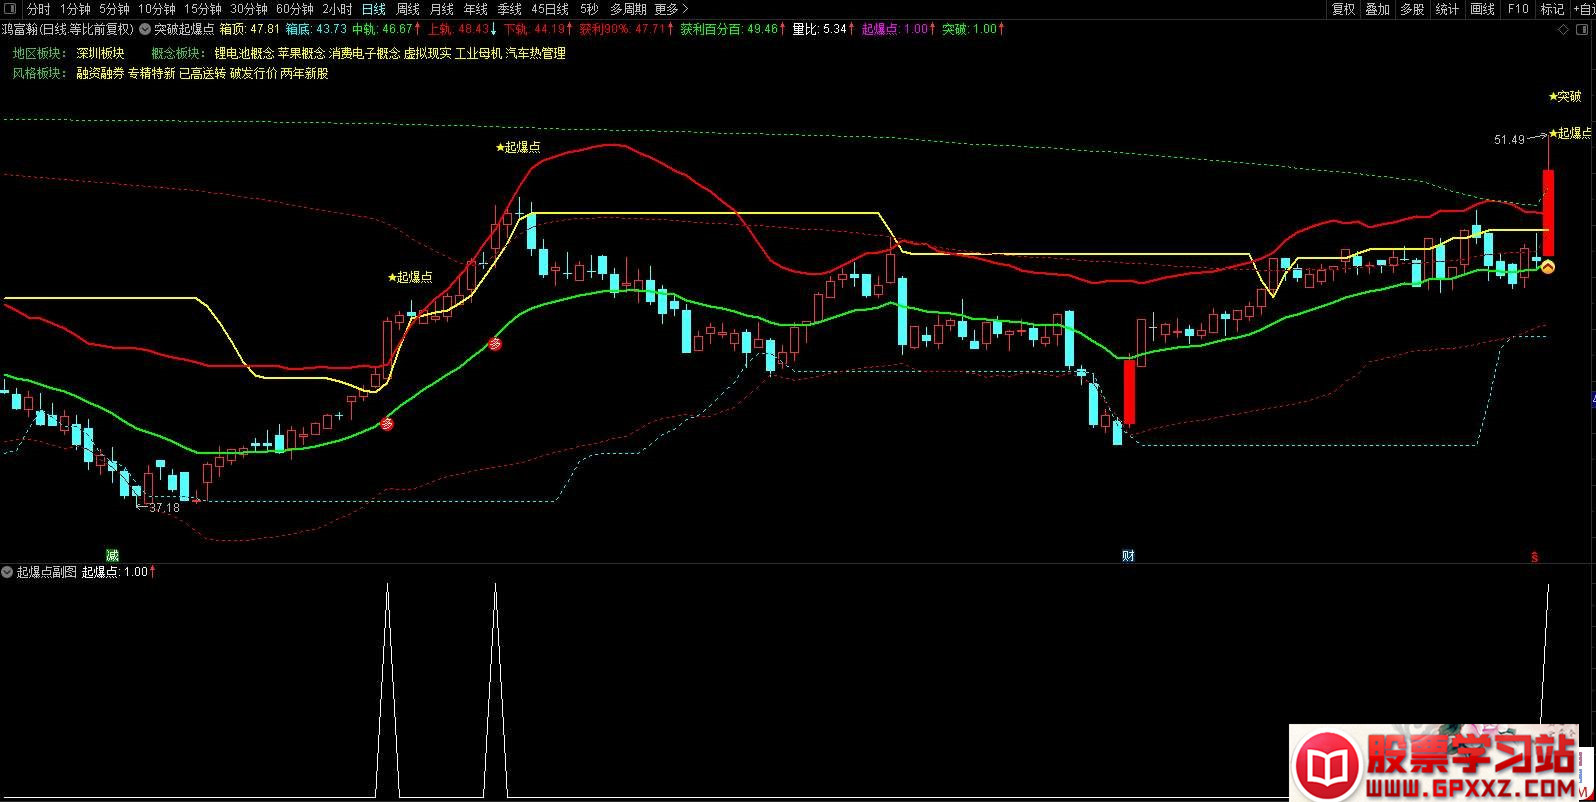Image resolution: width=1596 pixels, height=802 pixels.
Task: Select the 日线 daily chart tab
Action: pyautogui.click(x=373, y=9)
